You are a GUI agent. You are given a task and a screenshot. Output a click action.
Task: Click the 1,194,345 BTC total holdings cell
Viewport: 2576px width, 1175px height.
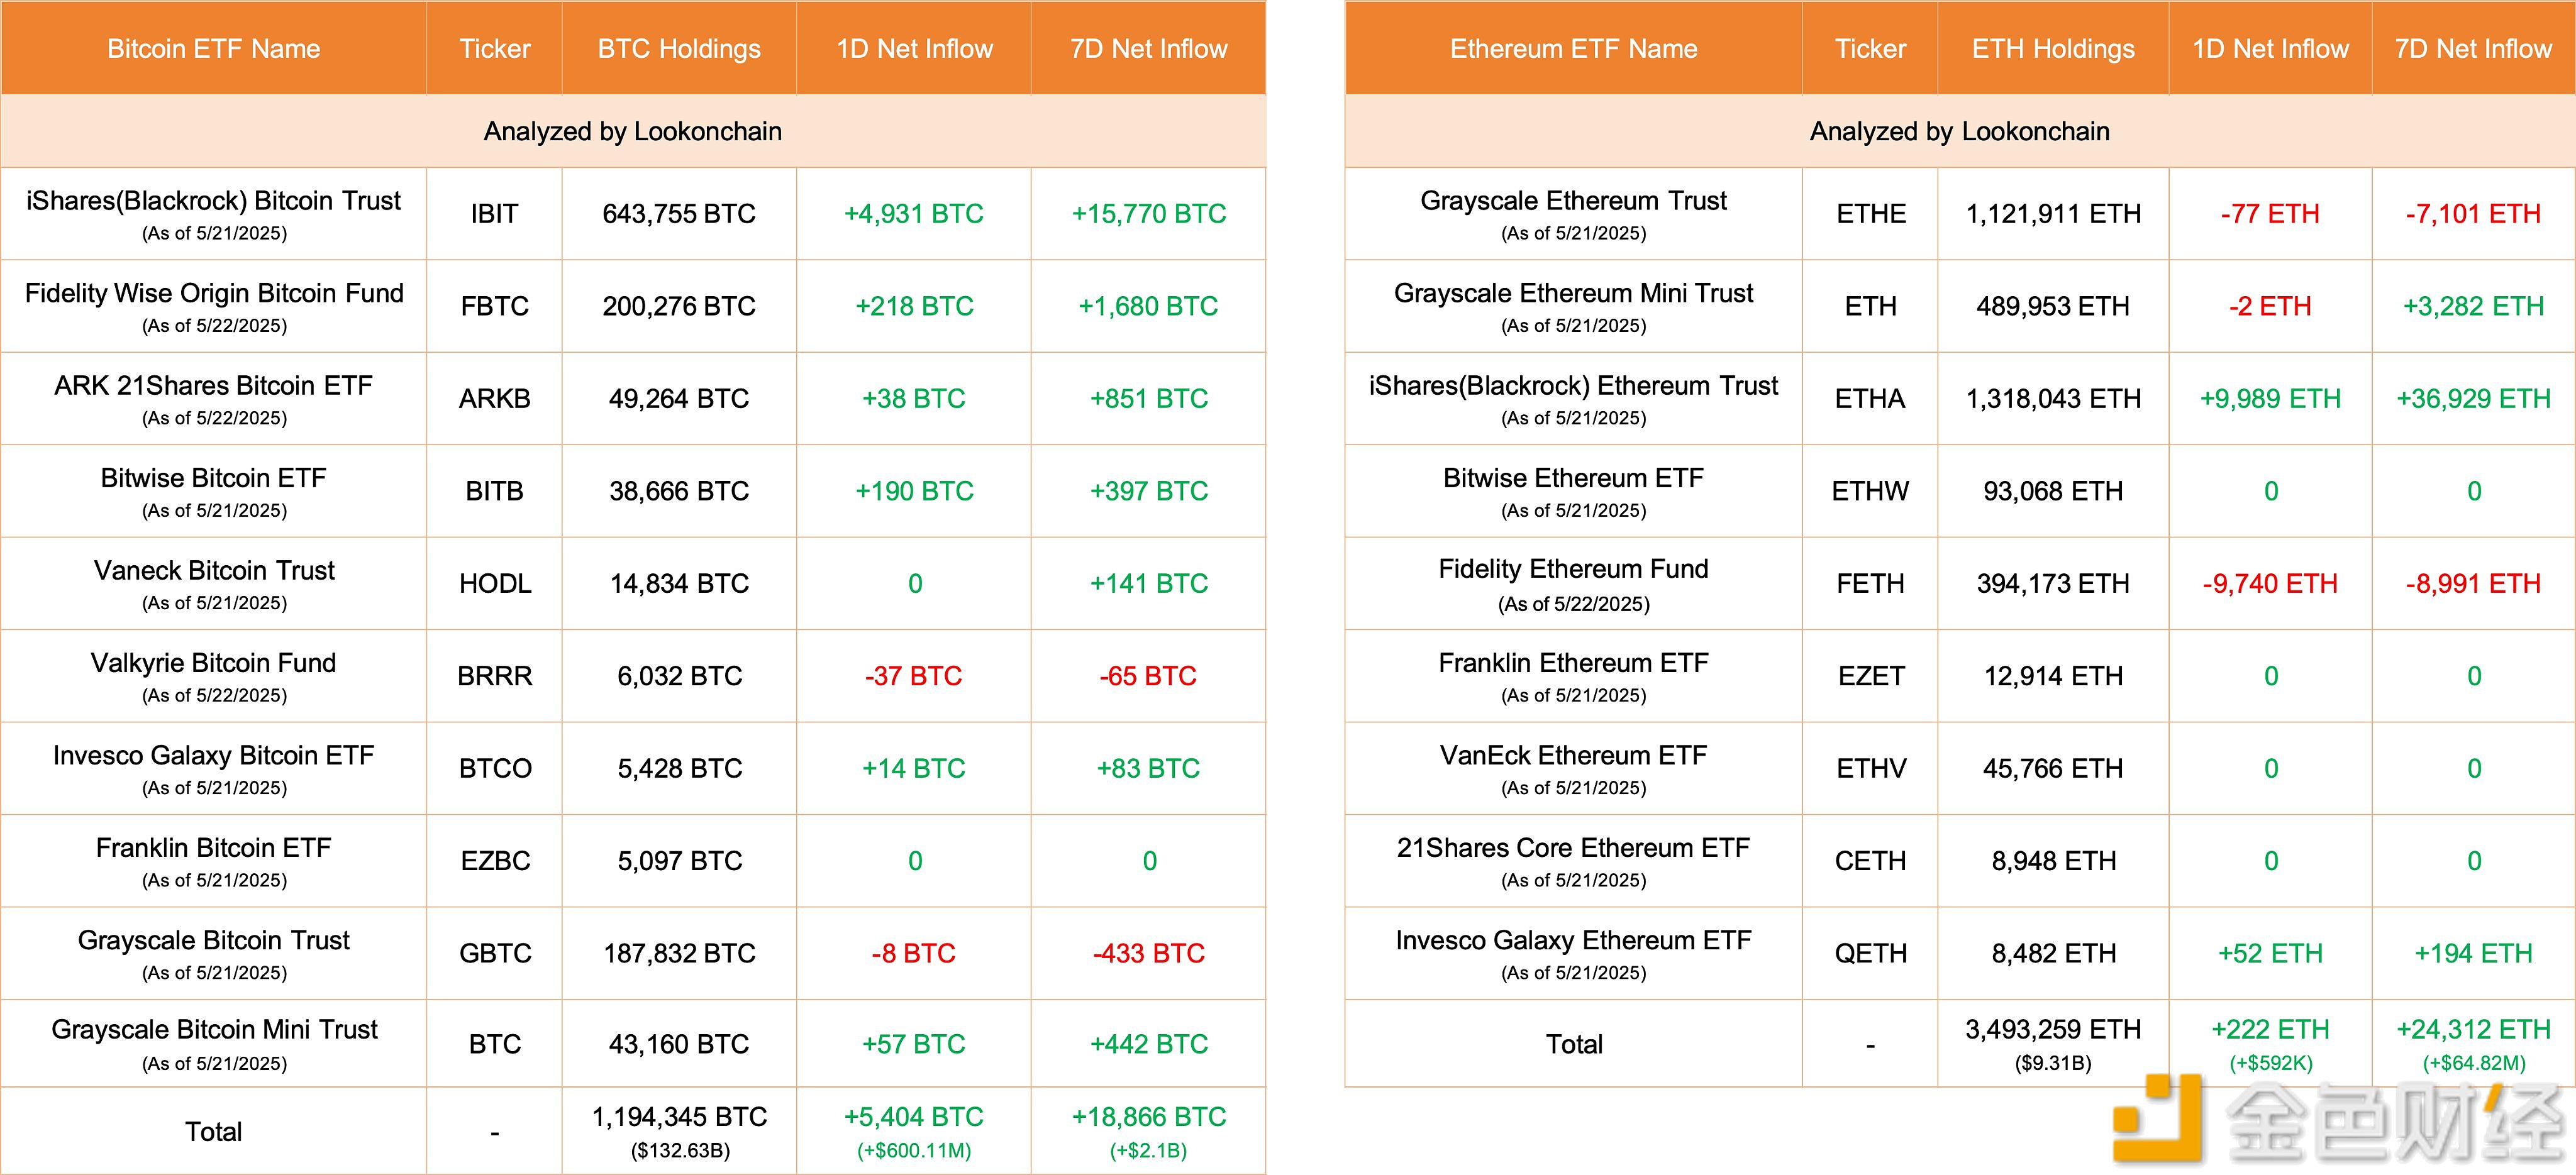pos(679,1117)
